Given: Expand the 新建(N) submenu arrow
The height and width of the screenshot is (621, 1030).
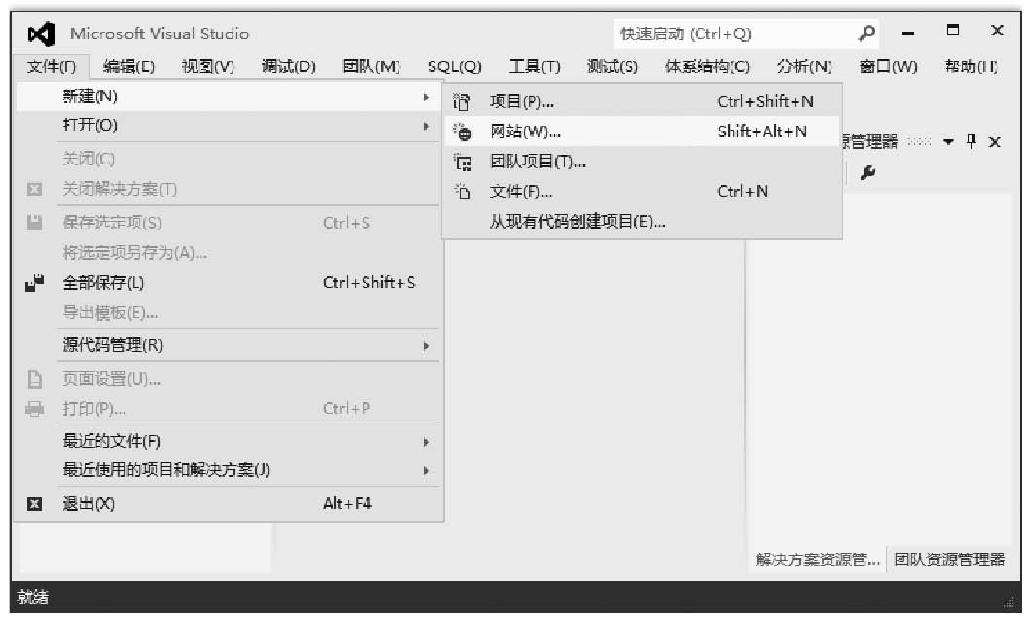Looking at the screenshot, I should (426, 97).
